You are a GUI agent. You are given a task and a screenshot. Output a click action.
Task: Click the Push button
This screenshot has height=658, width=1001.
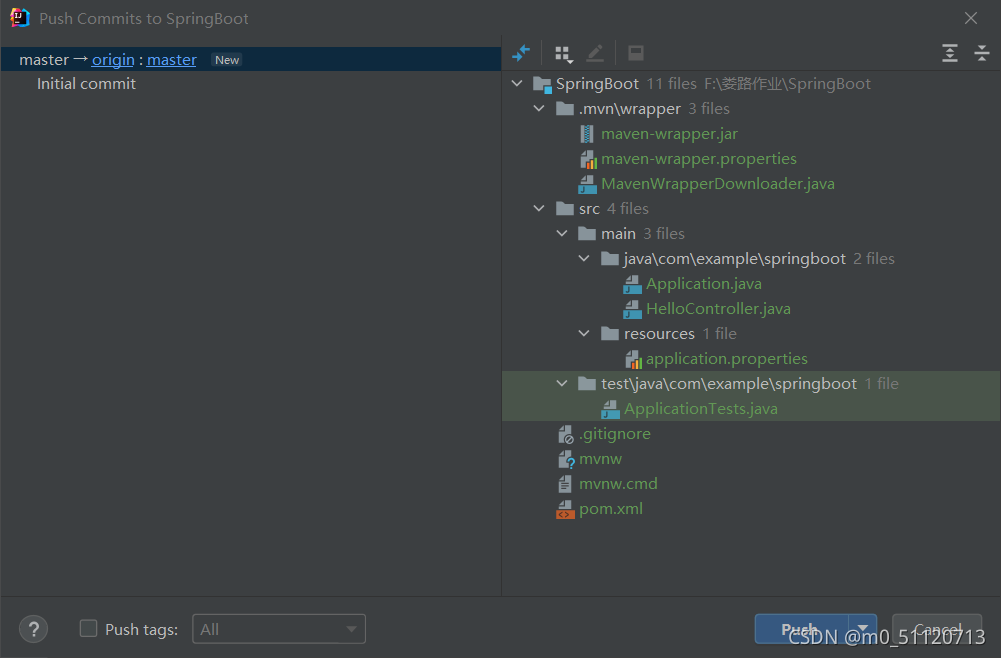[801, 629]
